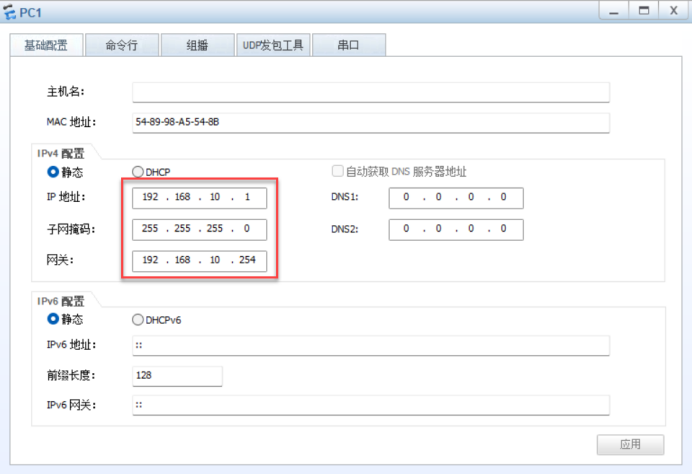This screenshot has width=693, height=474.
Task: Click the PC1 app icon in title bar
Action: tap(11, 10)
